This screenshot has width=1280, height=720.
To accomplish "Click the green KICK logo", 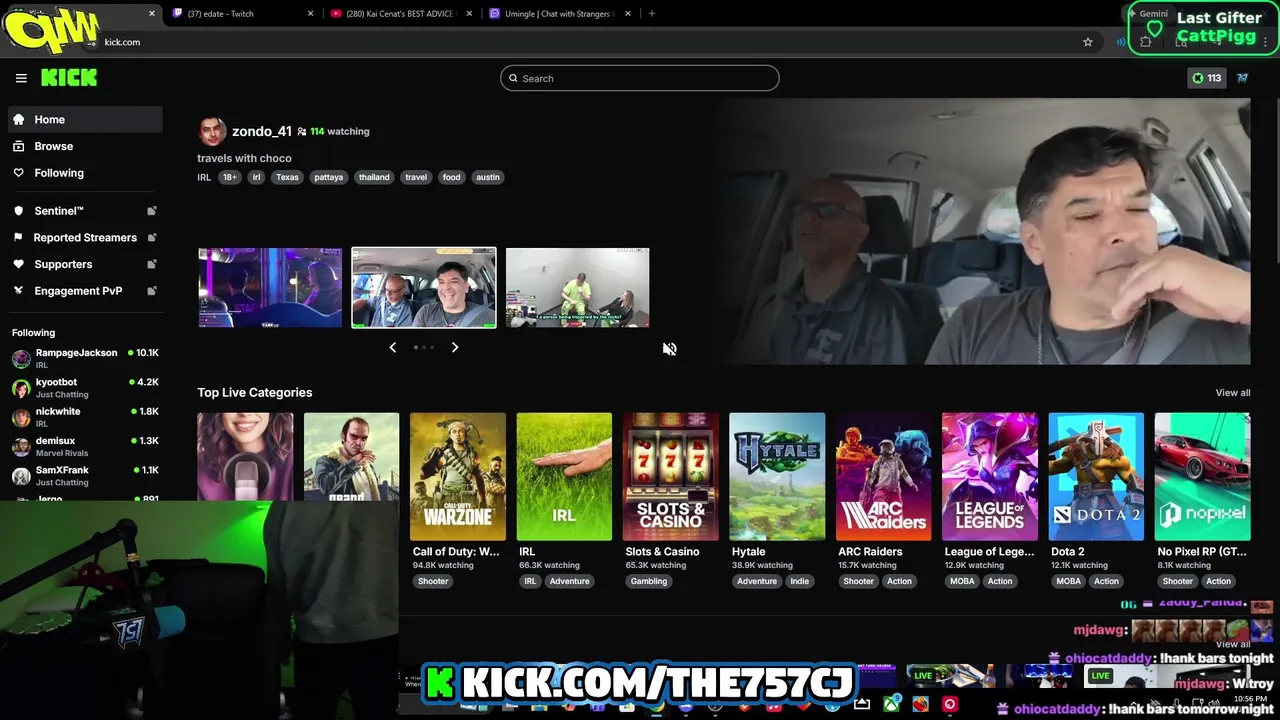I will coord(69,78).
